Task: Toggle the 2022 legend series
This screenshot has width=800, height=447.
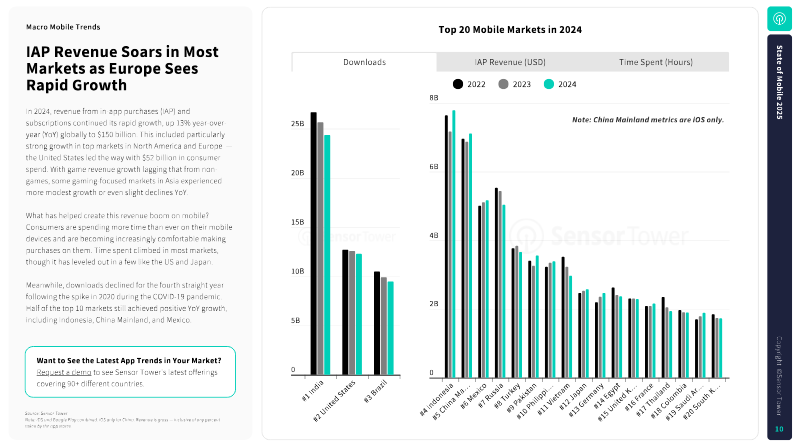Action: [x=469, y=84]
